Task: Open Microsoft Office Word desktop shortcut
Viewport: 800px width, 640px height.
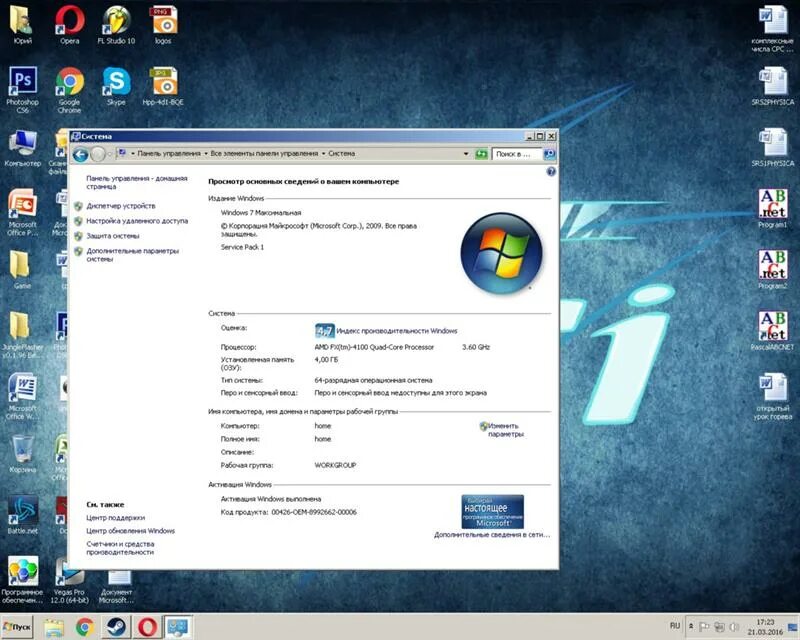Action: coord(22,396)
